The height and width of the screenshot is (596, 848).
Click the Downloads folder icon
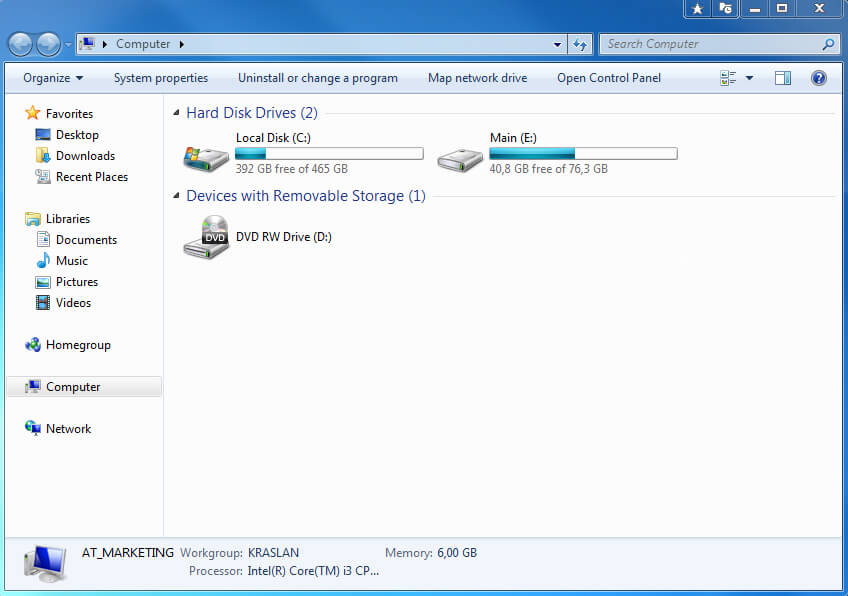[43, 156]
